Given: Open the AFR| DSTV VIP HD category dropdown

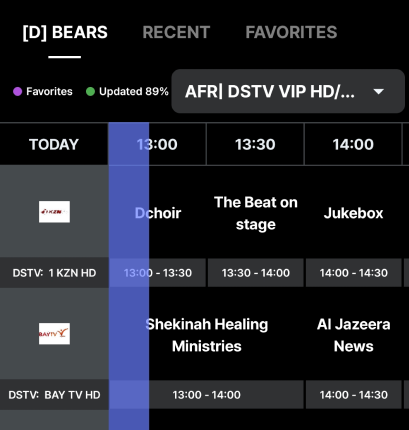Looking at the screenshot, I should [288, 91].
